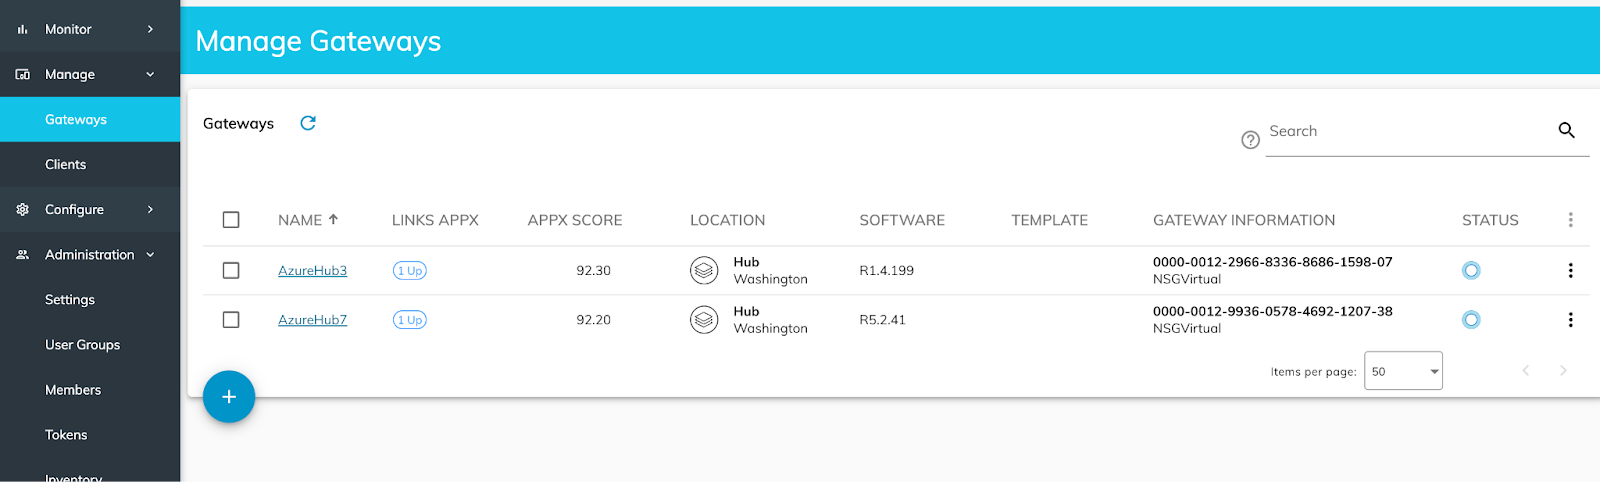Screen dimensions: 1600x482
Task: Refresh the Gateways list
Action: pyautogui.click(x=308, y=123)
